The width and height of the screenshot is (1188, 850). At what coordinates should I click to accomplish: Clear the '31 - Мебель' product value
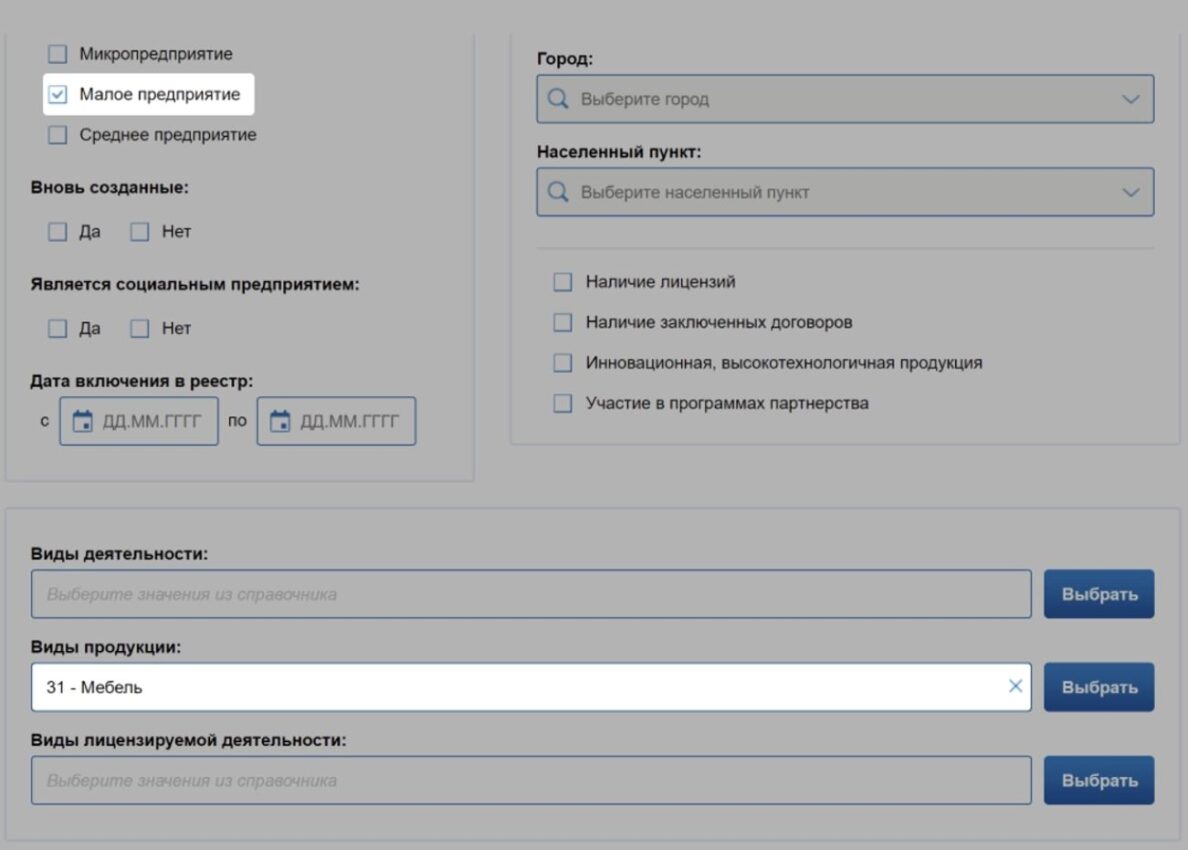1015,686
